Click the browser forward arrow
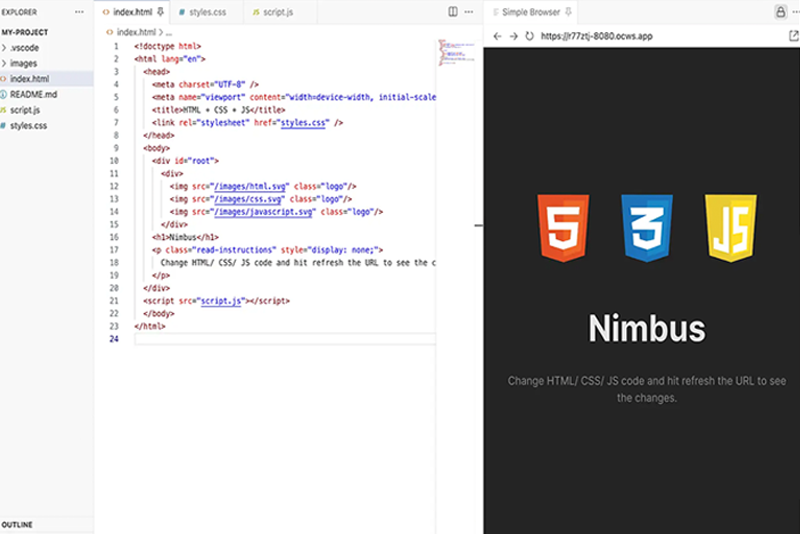This screenshot has width=800, height=534. coord(513,36)
